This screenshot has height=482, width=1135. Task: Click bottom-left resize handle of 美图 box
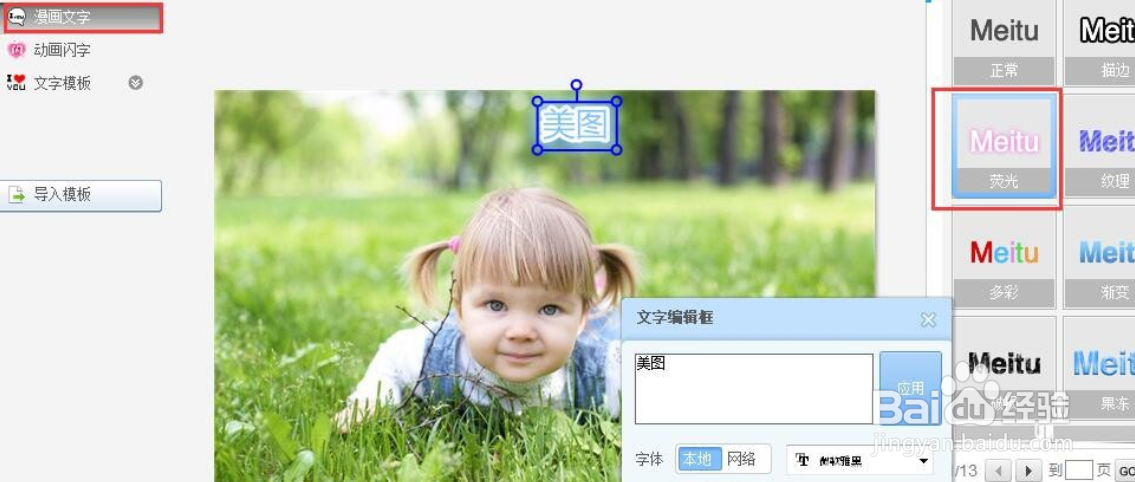[537, 150]
